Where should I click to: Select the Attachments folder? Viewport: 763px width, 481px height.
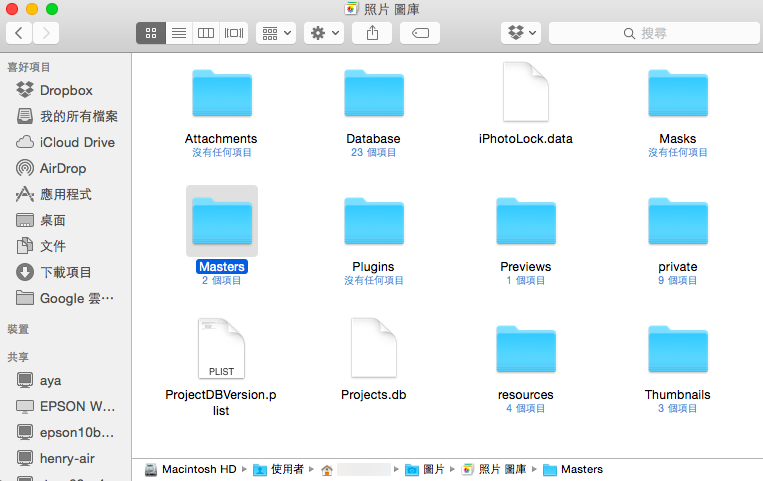click(222, 93)
